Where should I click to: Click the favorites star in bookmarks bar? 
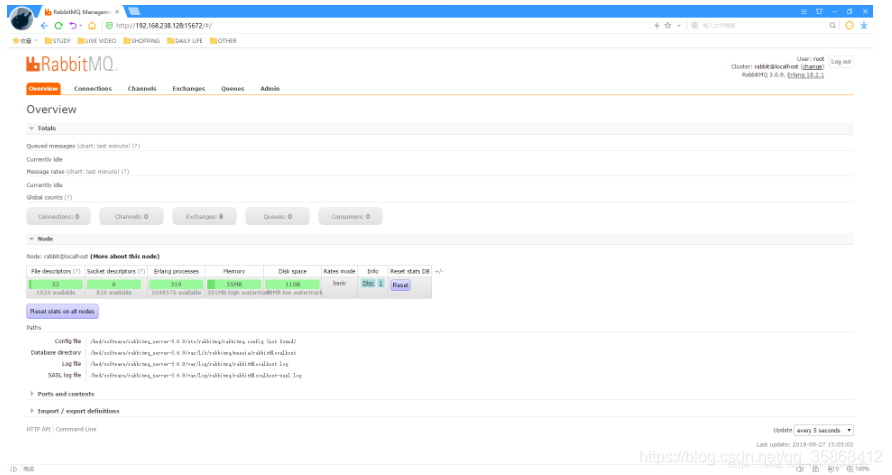point(16,41)
